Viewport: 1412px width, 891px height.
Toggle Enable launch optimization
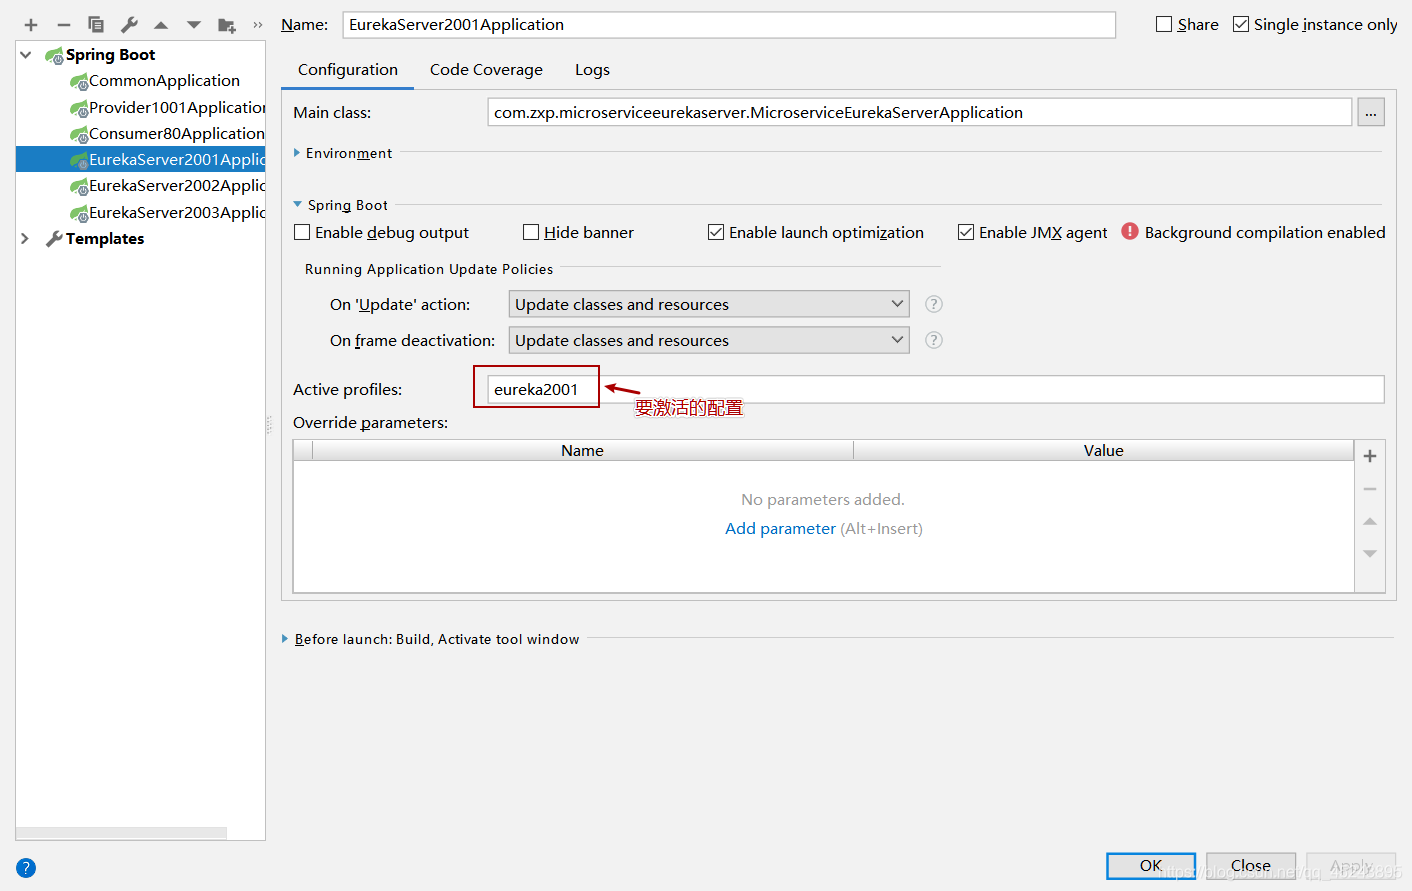point(716,232)
